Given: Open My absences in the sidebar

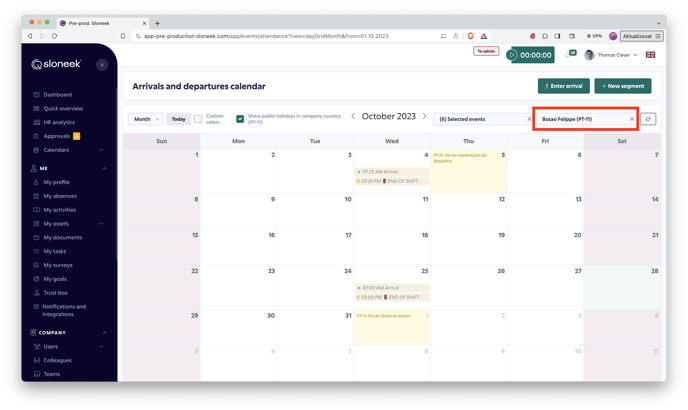Looking at the screenshot, I should [x=60, y=196].
